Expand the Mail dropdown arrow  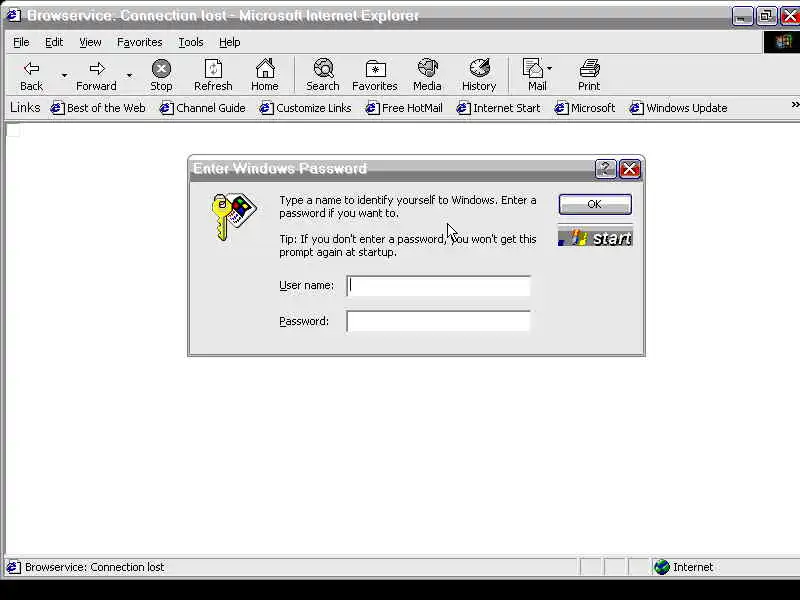[549, 68]
